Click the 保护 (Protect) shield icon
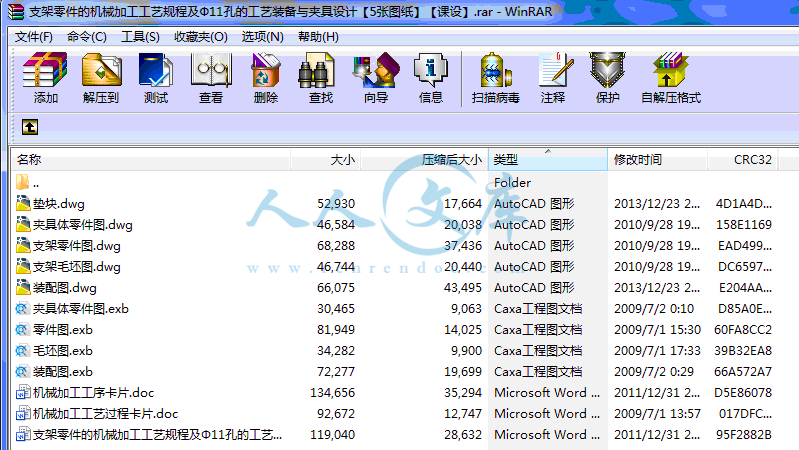The image size is (799, 450). click(607, 70)
